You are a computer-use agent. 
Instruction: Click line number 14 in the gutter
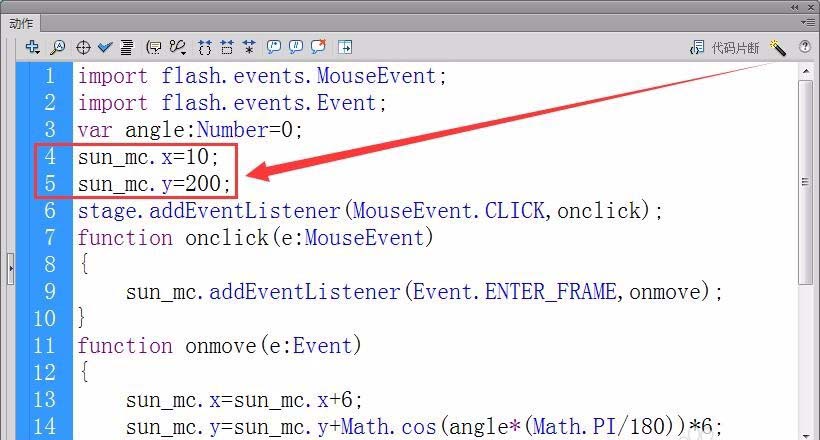pyautogui.click(x=45, y=427)
